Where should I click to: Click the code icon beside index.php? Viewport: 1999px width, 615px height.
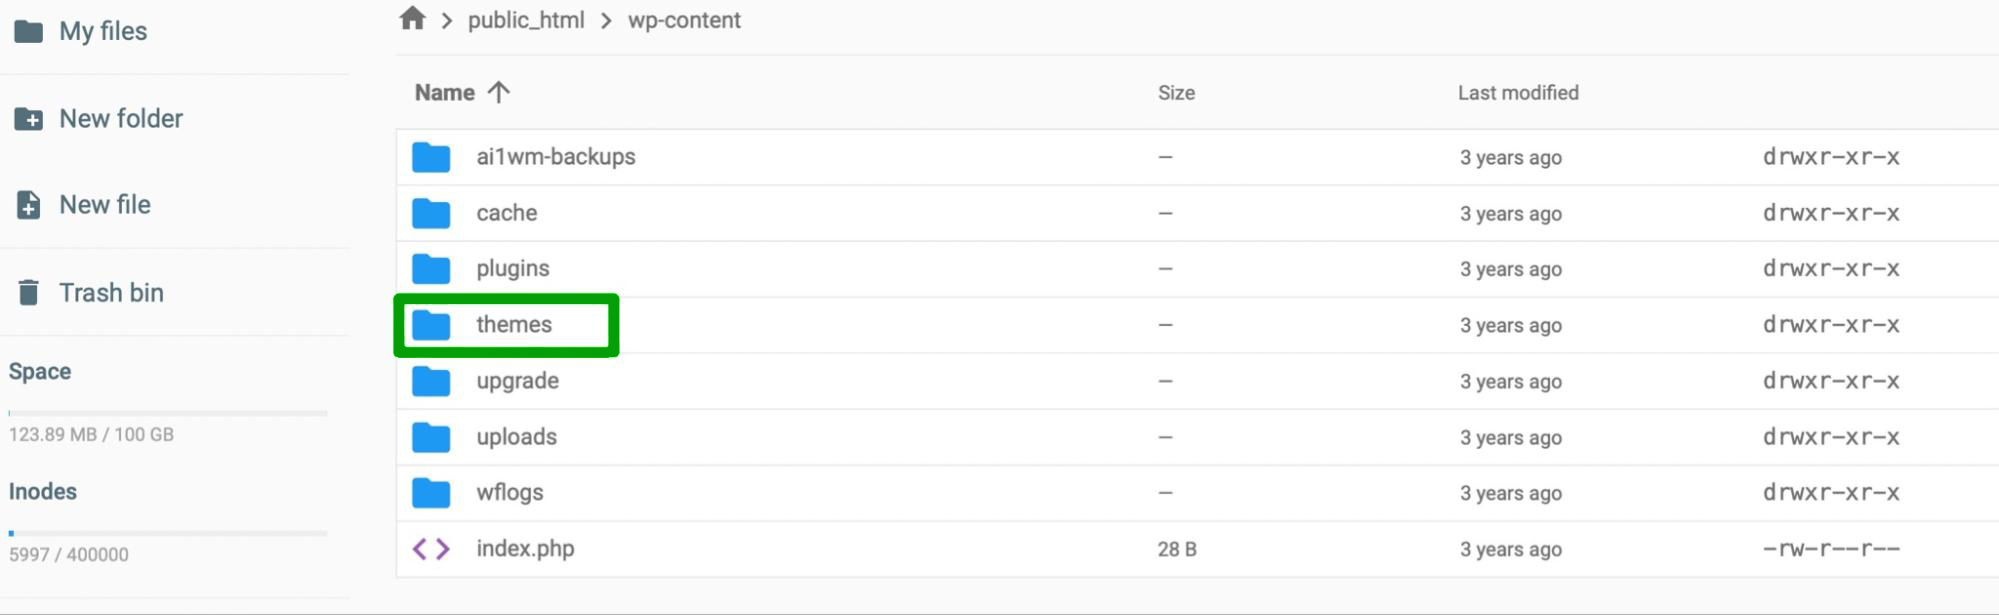coord(430,548)
